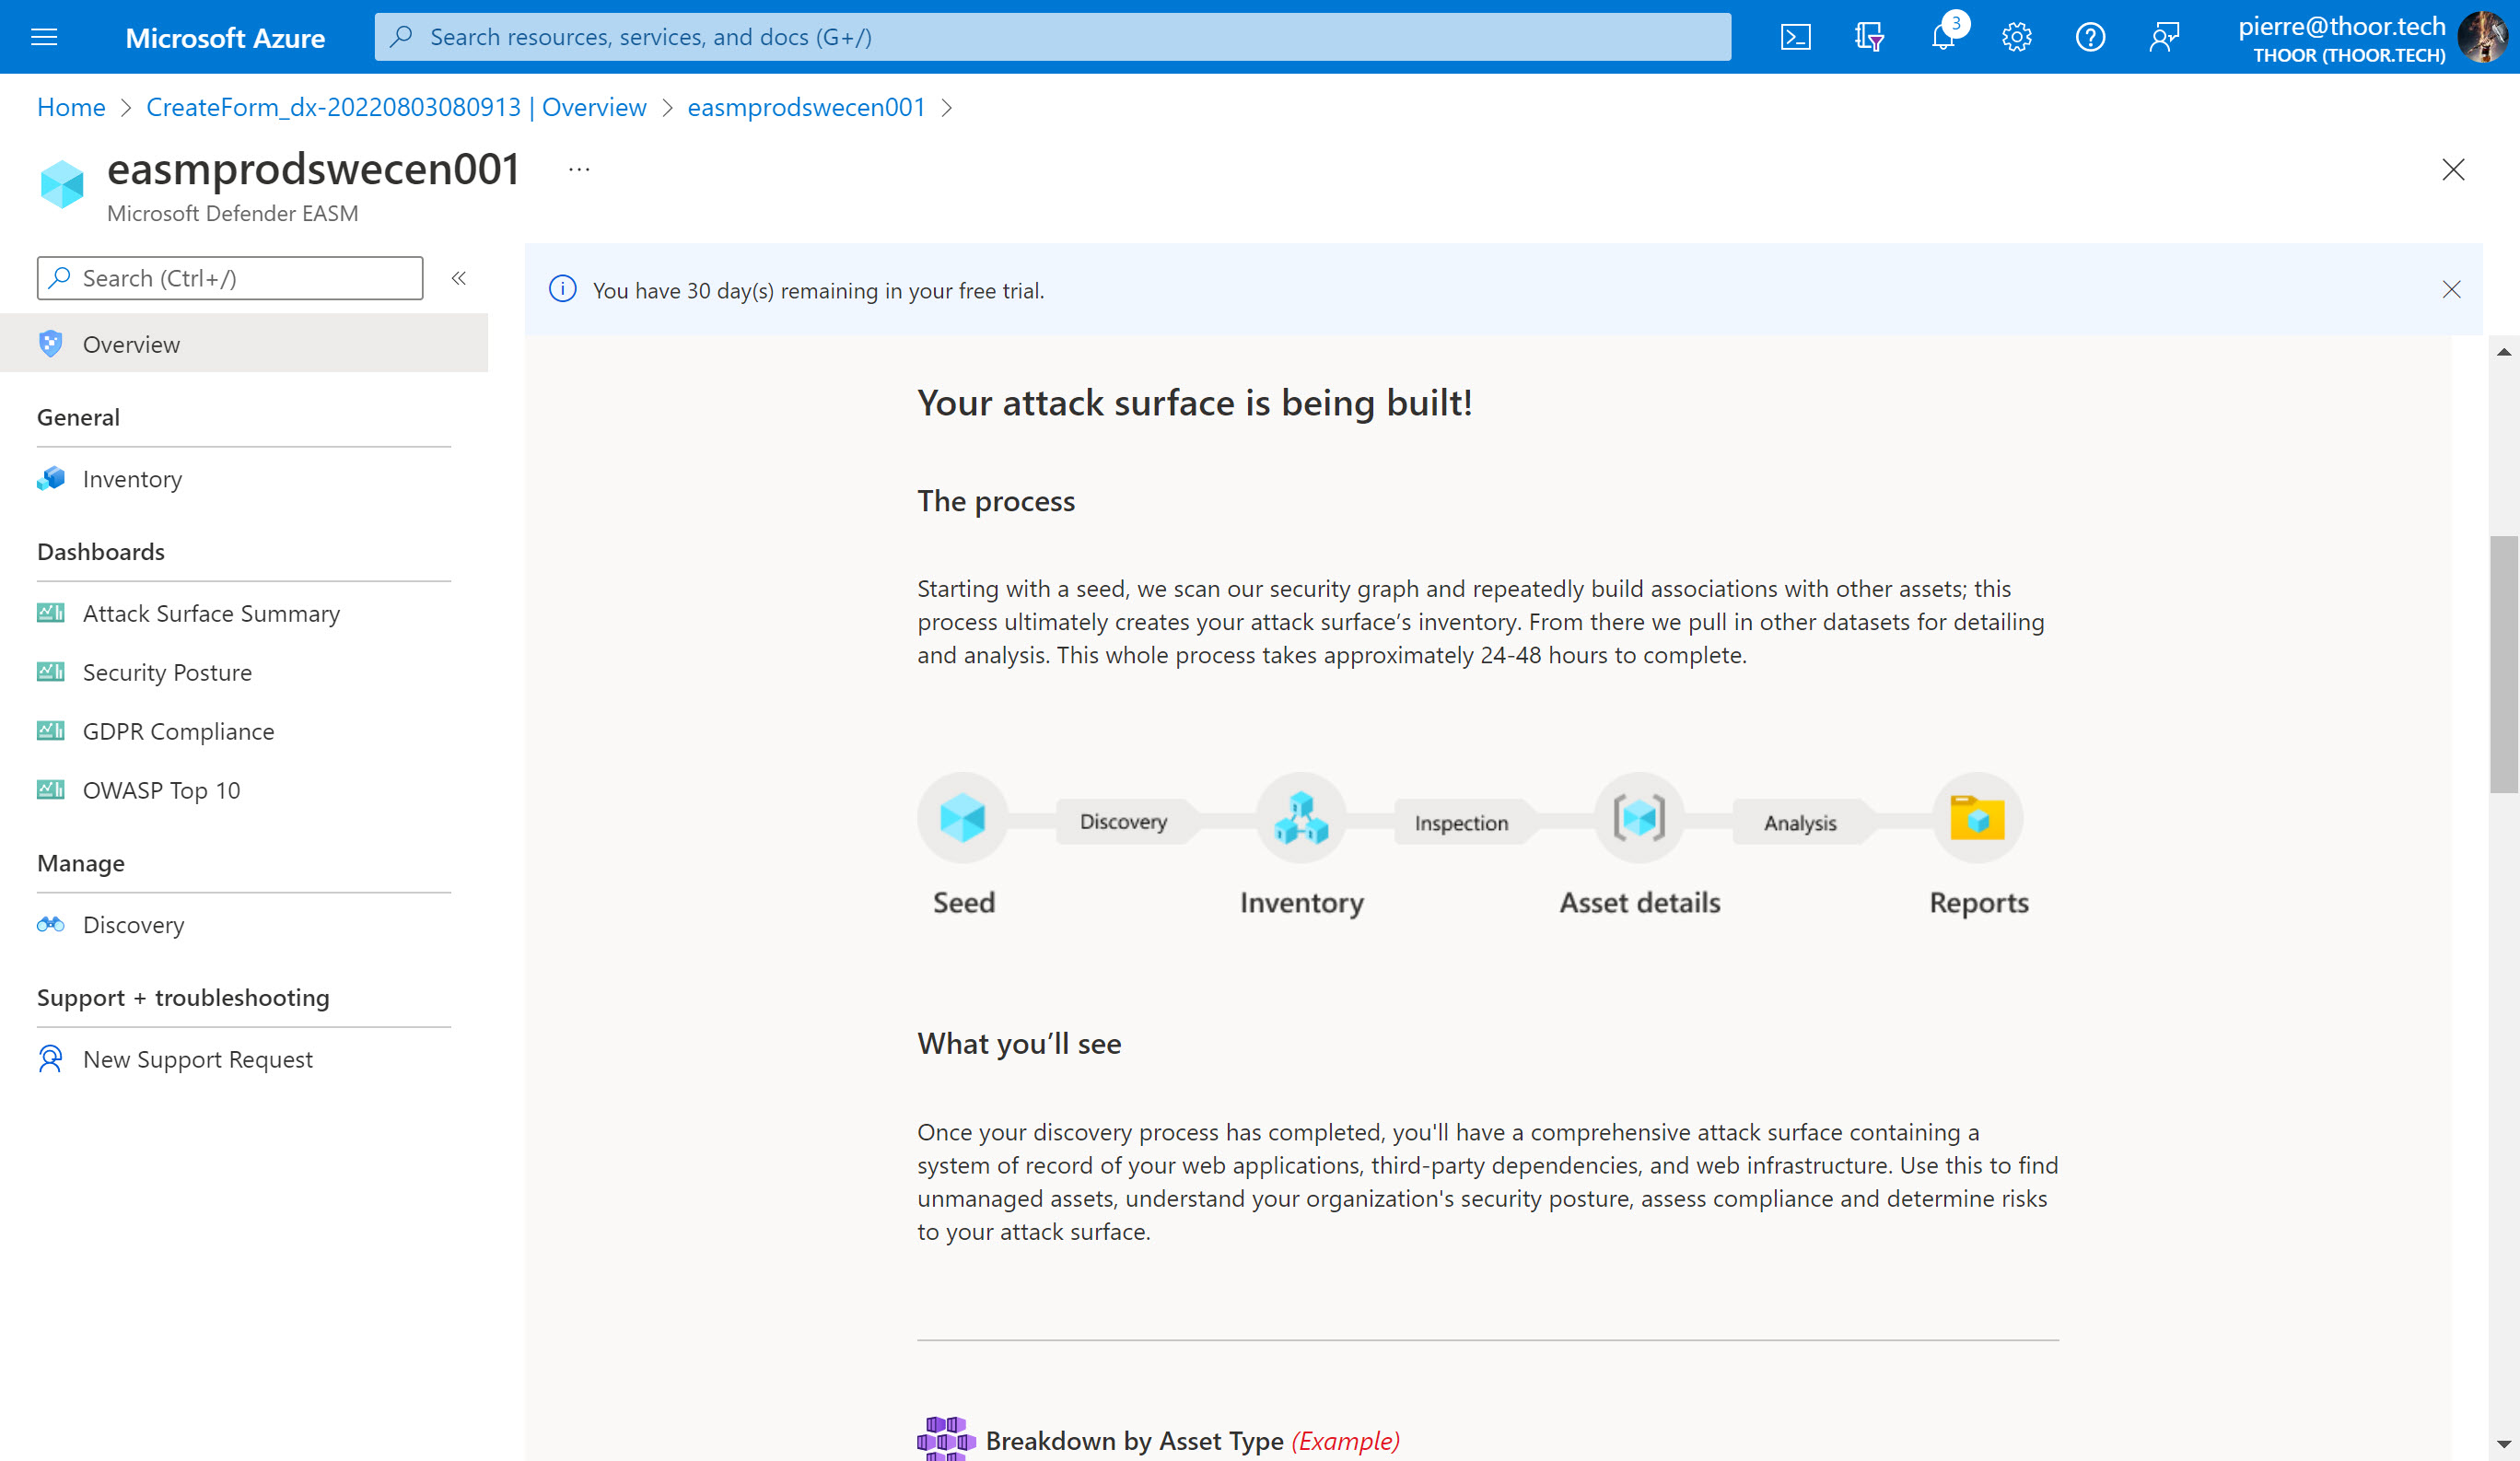Click easmprodswecen001 breadcrumb link

806,107
